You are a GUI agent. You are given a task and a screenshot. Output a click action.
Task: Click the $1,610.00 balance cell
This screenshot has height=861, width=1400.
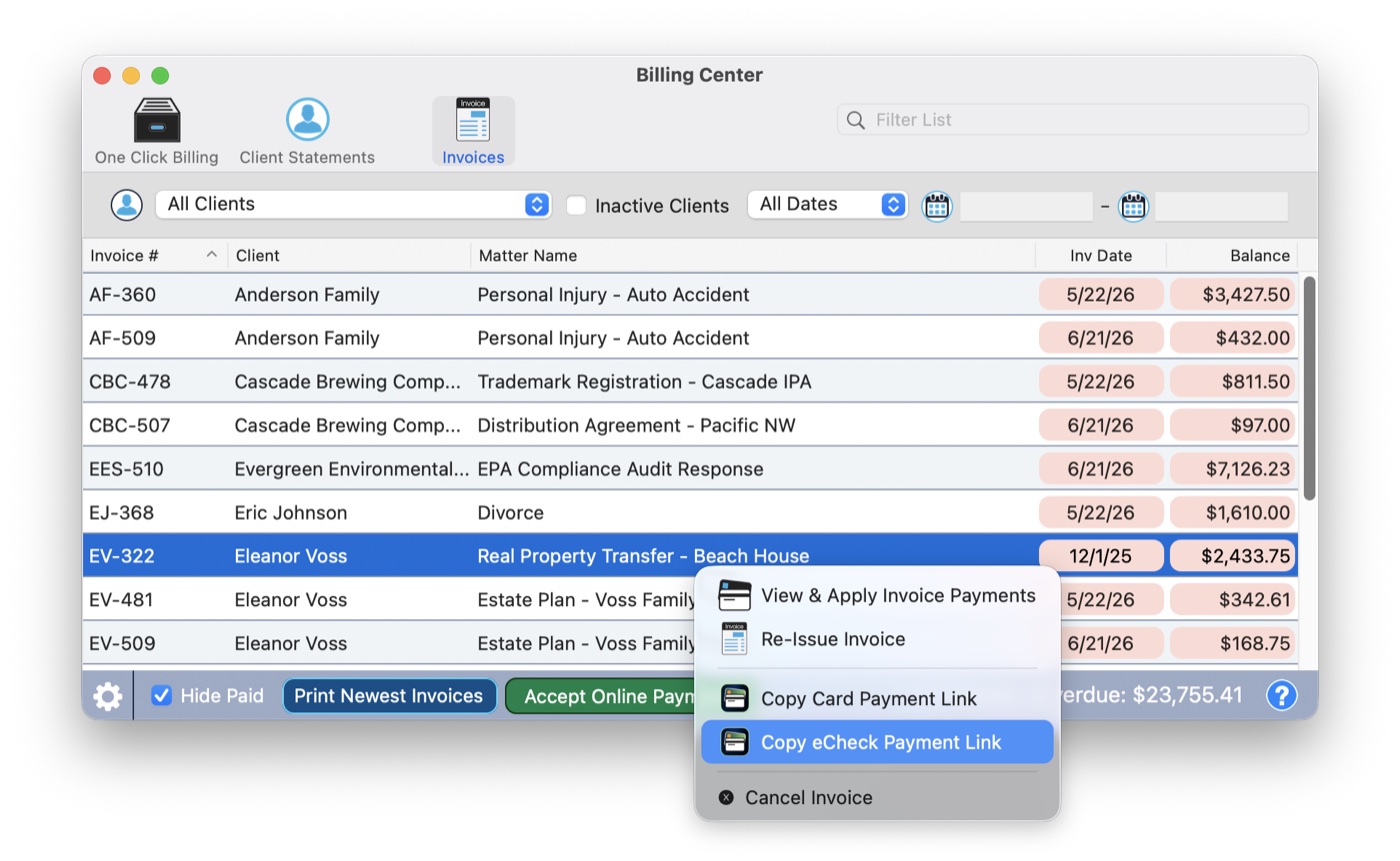click(x=1233, y=513)
